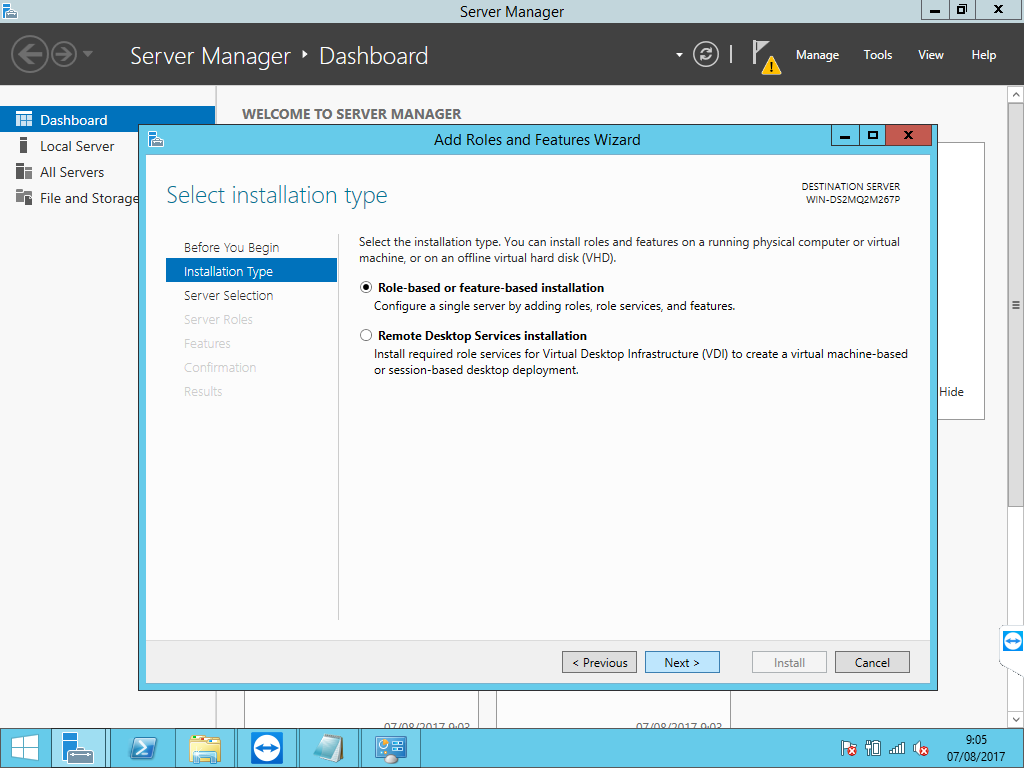Viewport: 1024px width, 768px height.
Task: Open the dropdown arrow beside the refresh icon
Action: tap(679, 55)
